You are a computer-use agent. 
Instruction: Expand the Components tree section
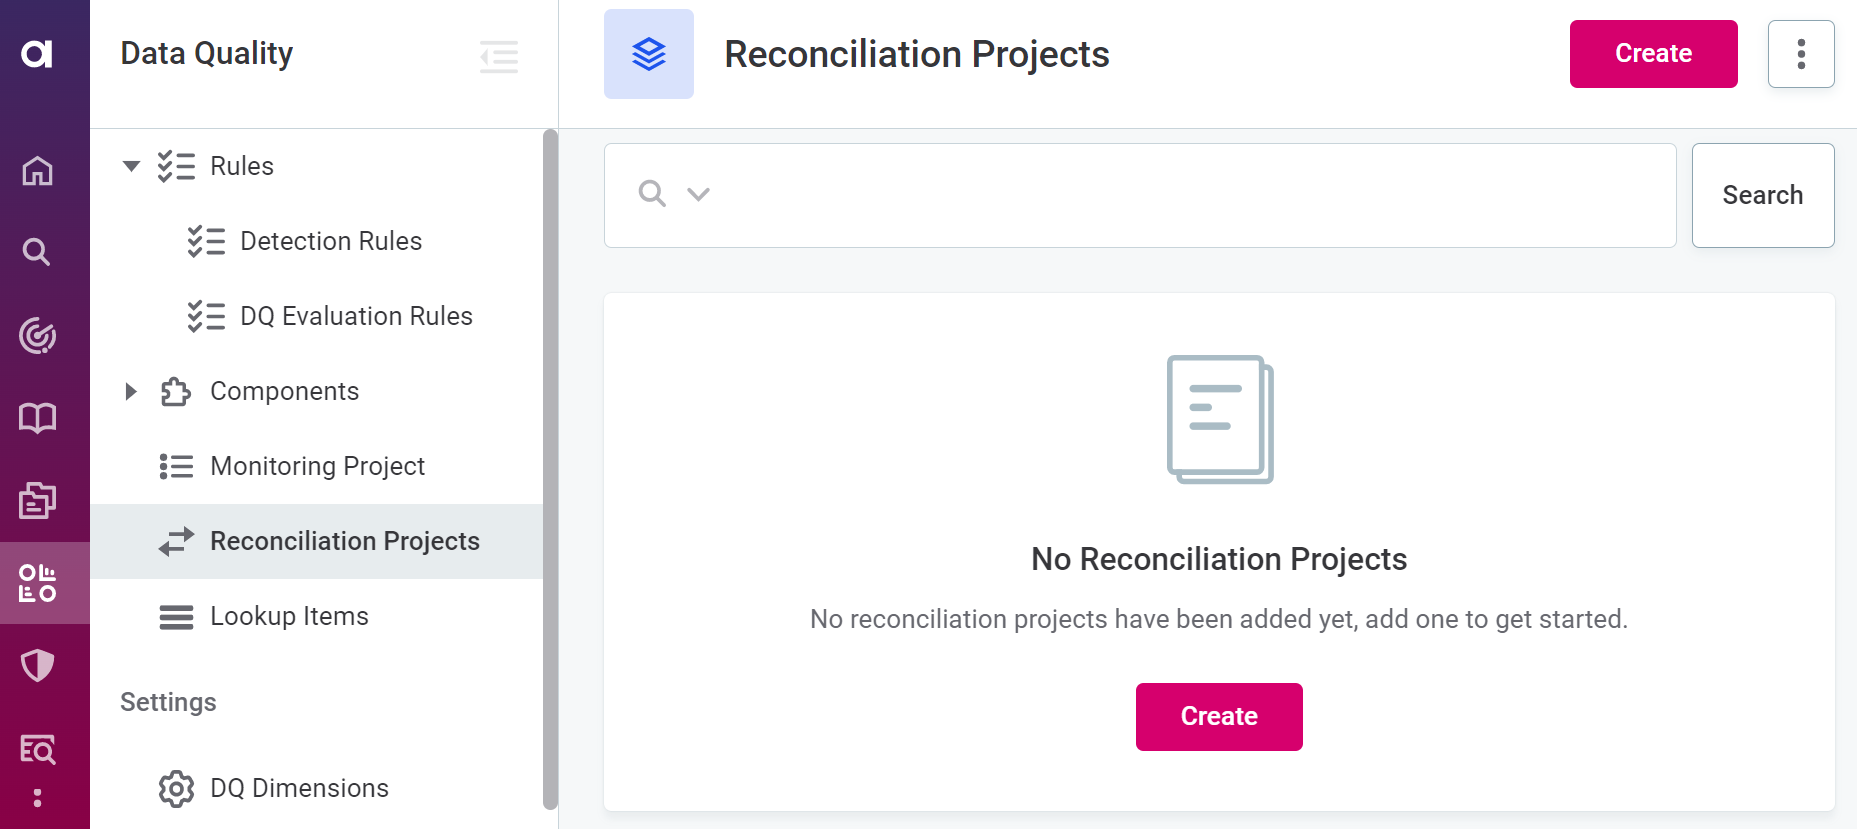[x=131, y=391]
